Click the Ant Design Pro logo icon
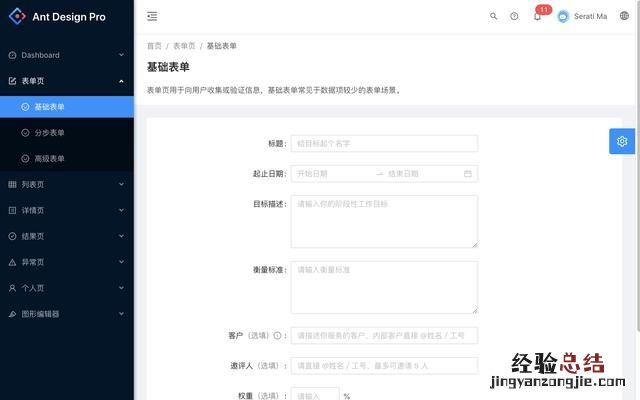The height and width of the screenshot is (400, 640). coord(17,16)
